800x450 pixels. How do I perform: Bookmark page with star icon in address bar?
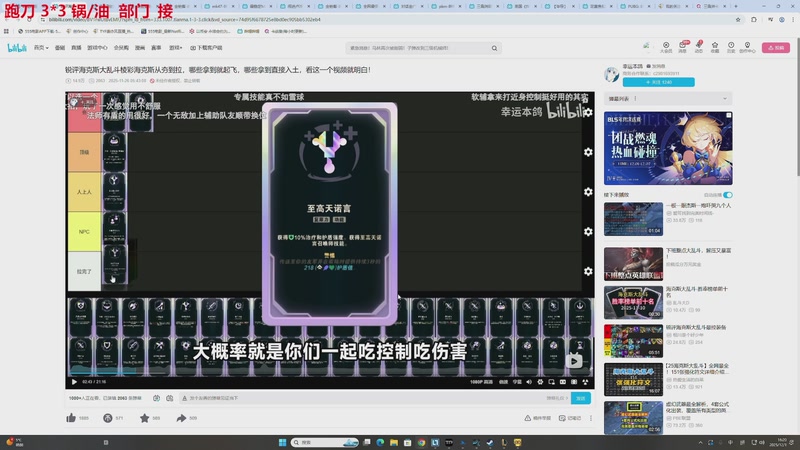[738, 19]
